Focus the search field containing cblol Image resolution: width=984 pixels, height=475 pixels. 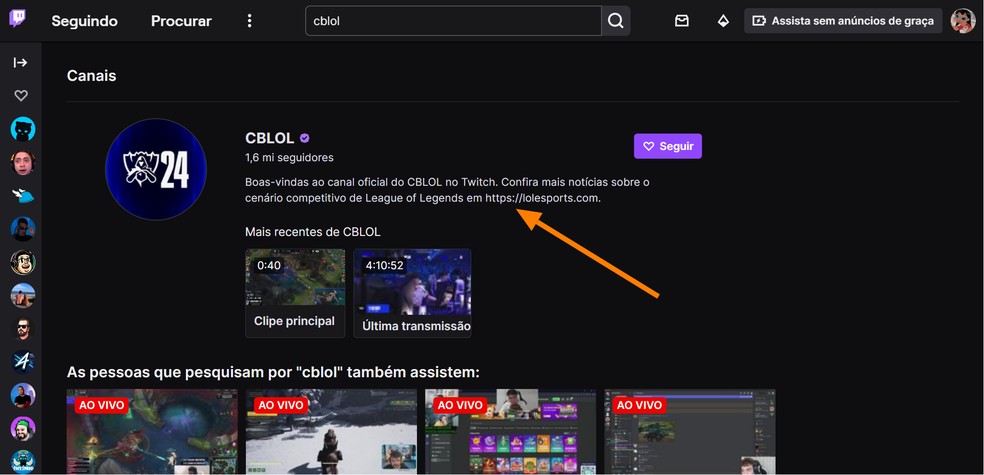pyautogui.click(x=453, y=21)
